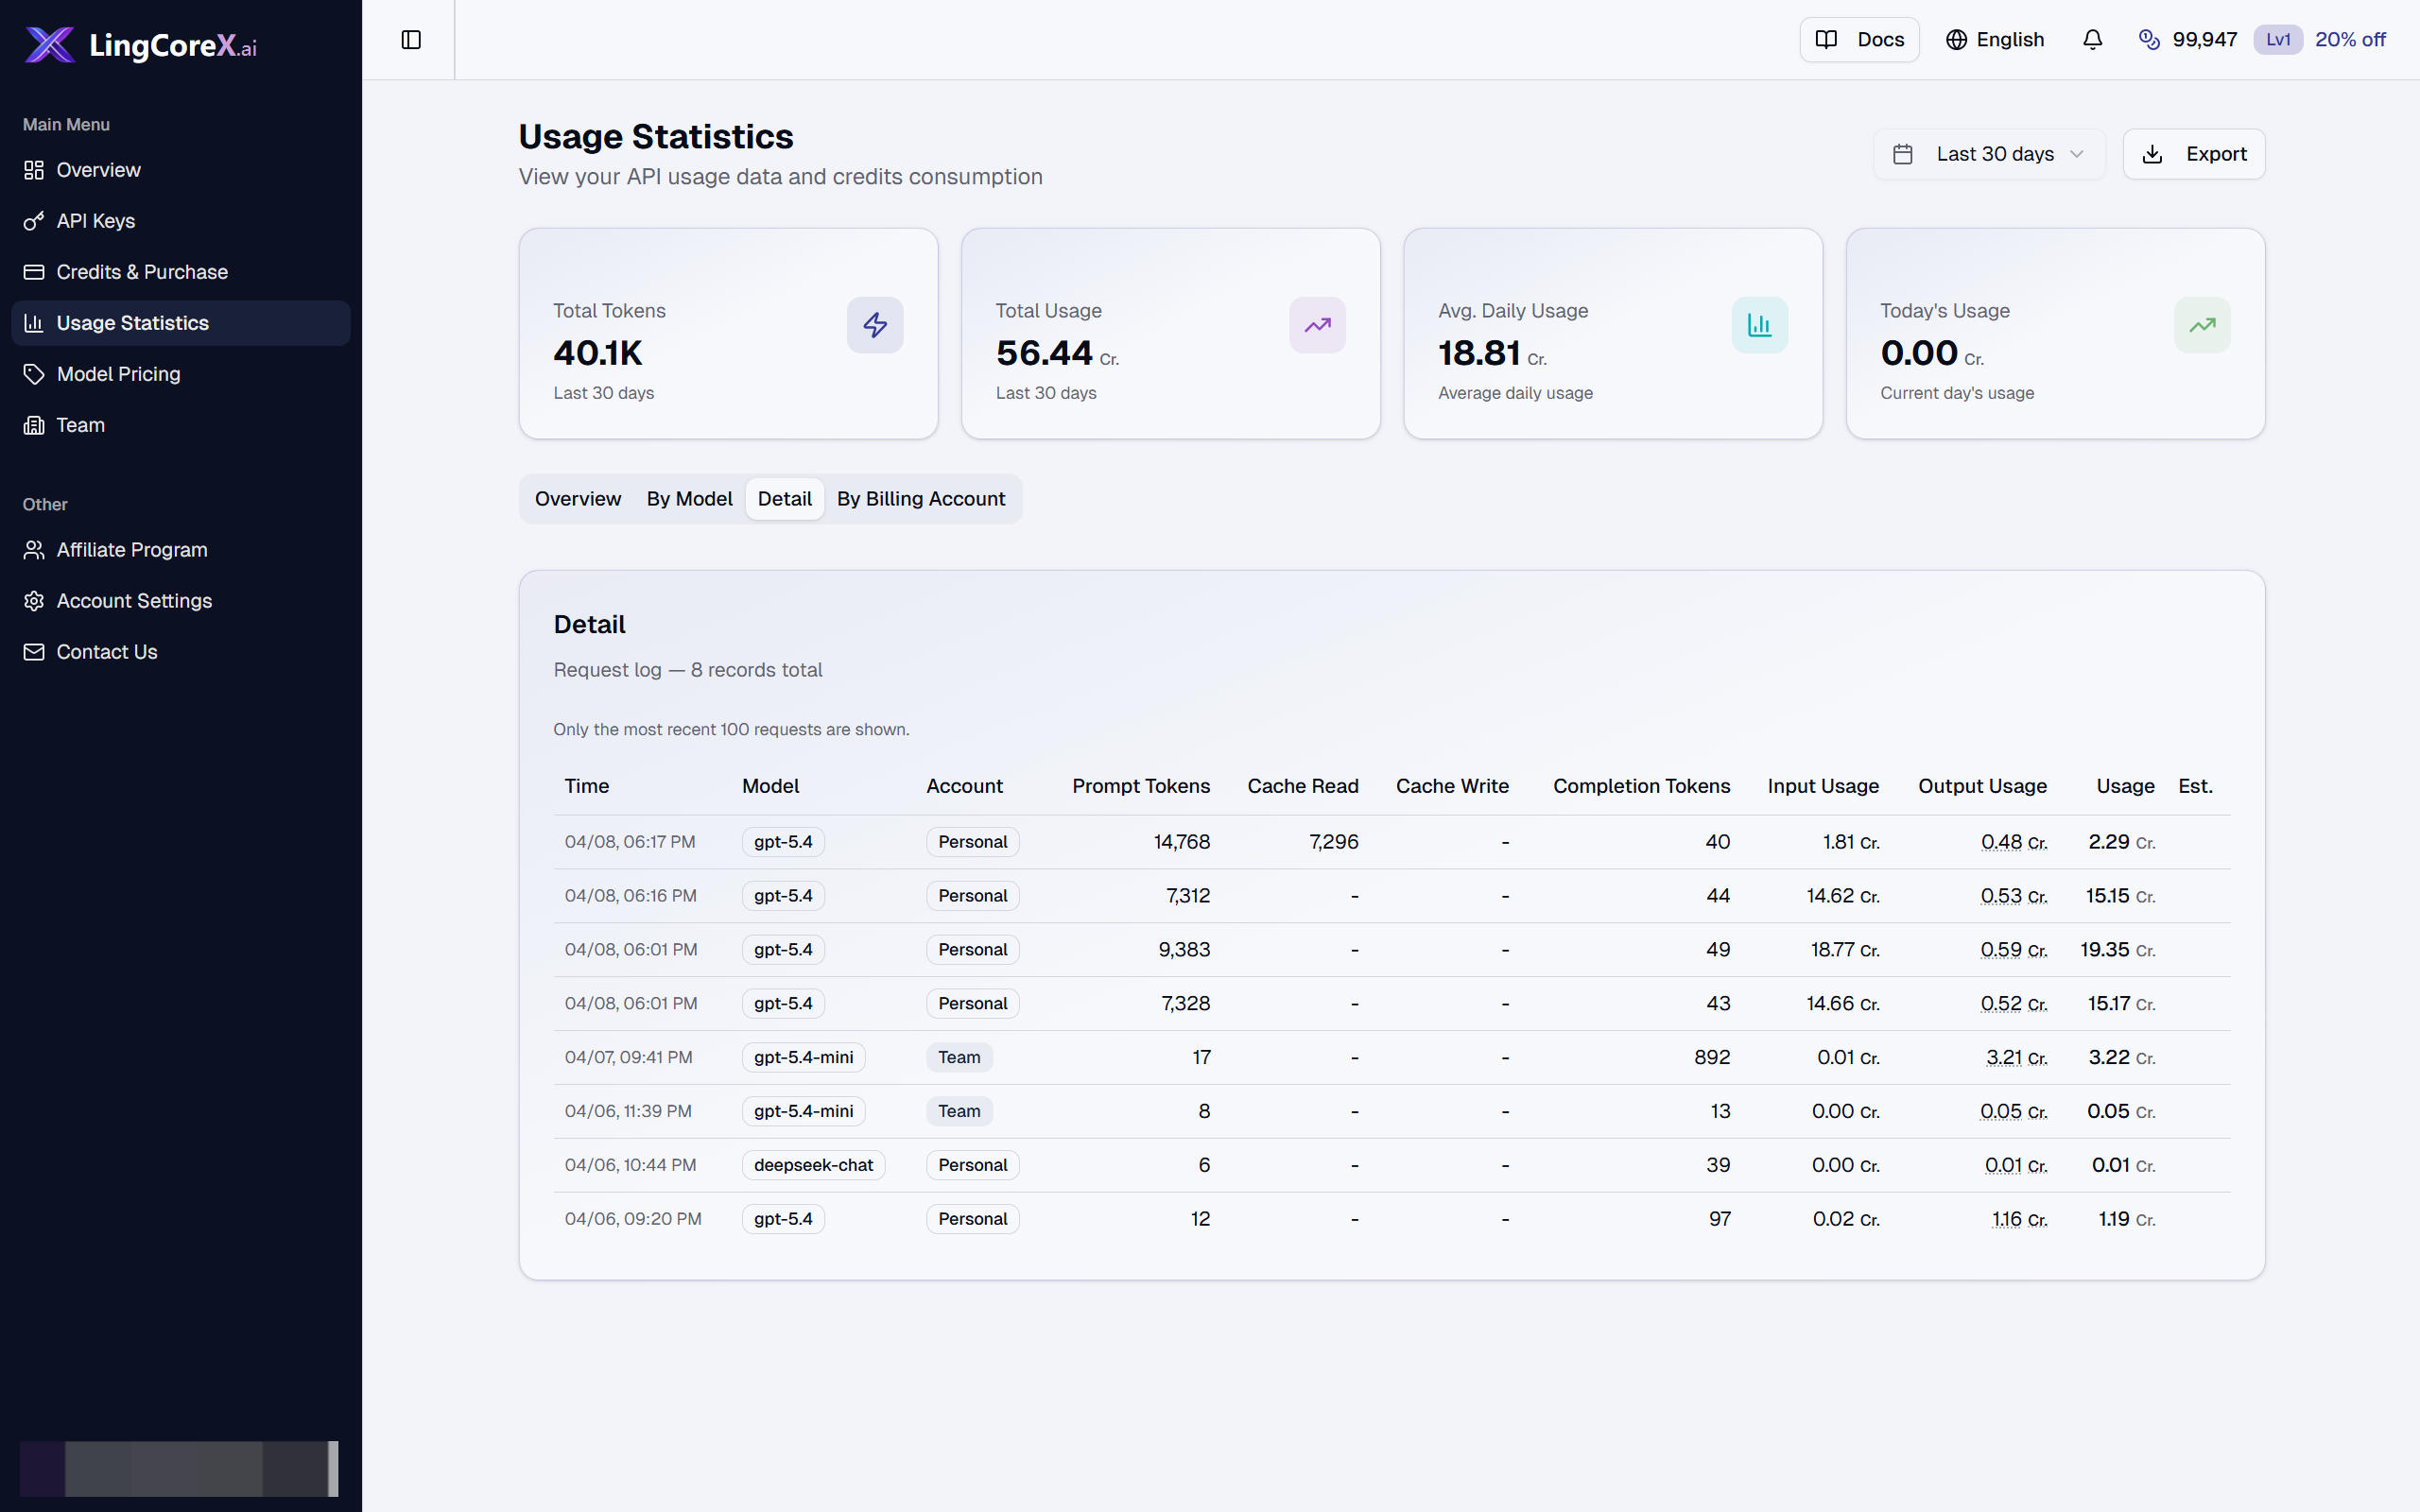Open Affiliate Program page
The width and height of the screenshot is (2420, 1512).
[180, 550]
